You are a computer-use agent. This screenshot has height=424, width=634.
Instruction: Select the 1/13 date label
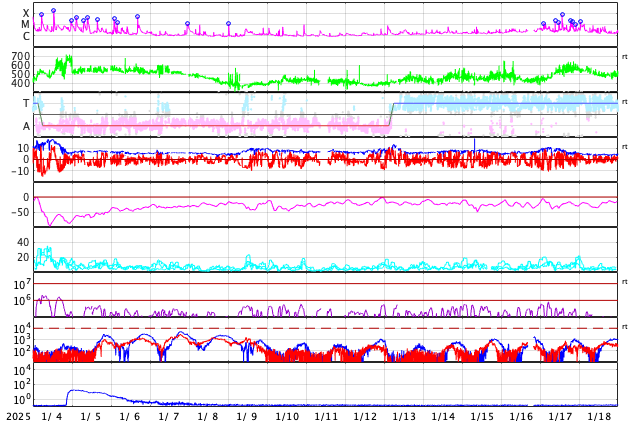(404, 416)
